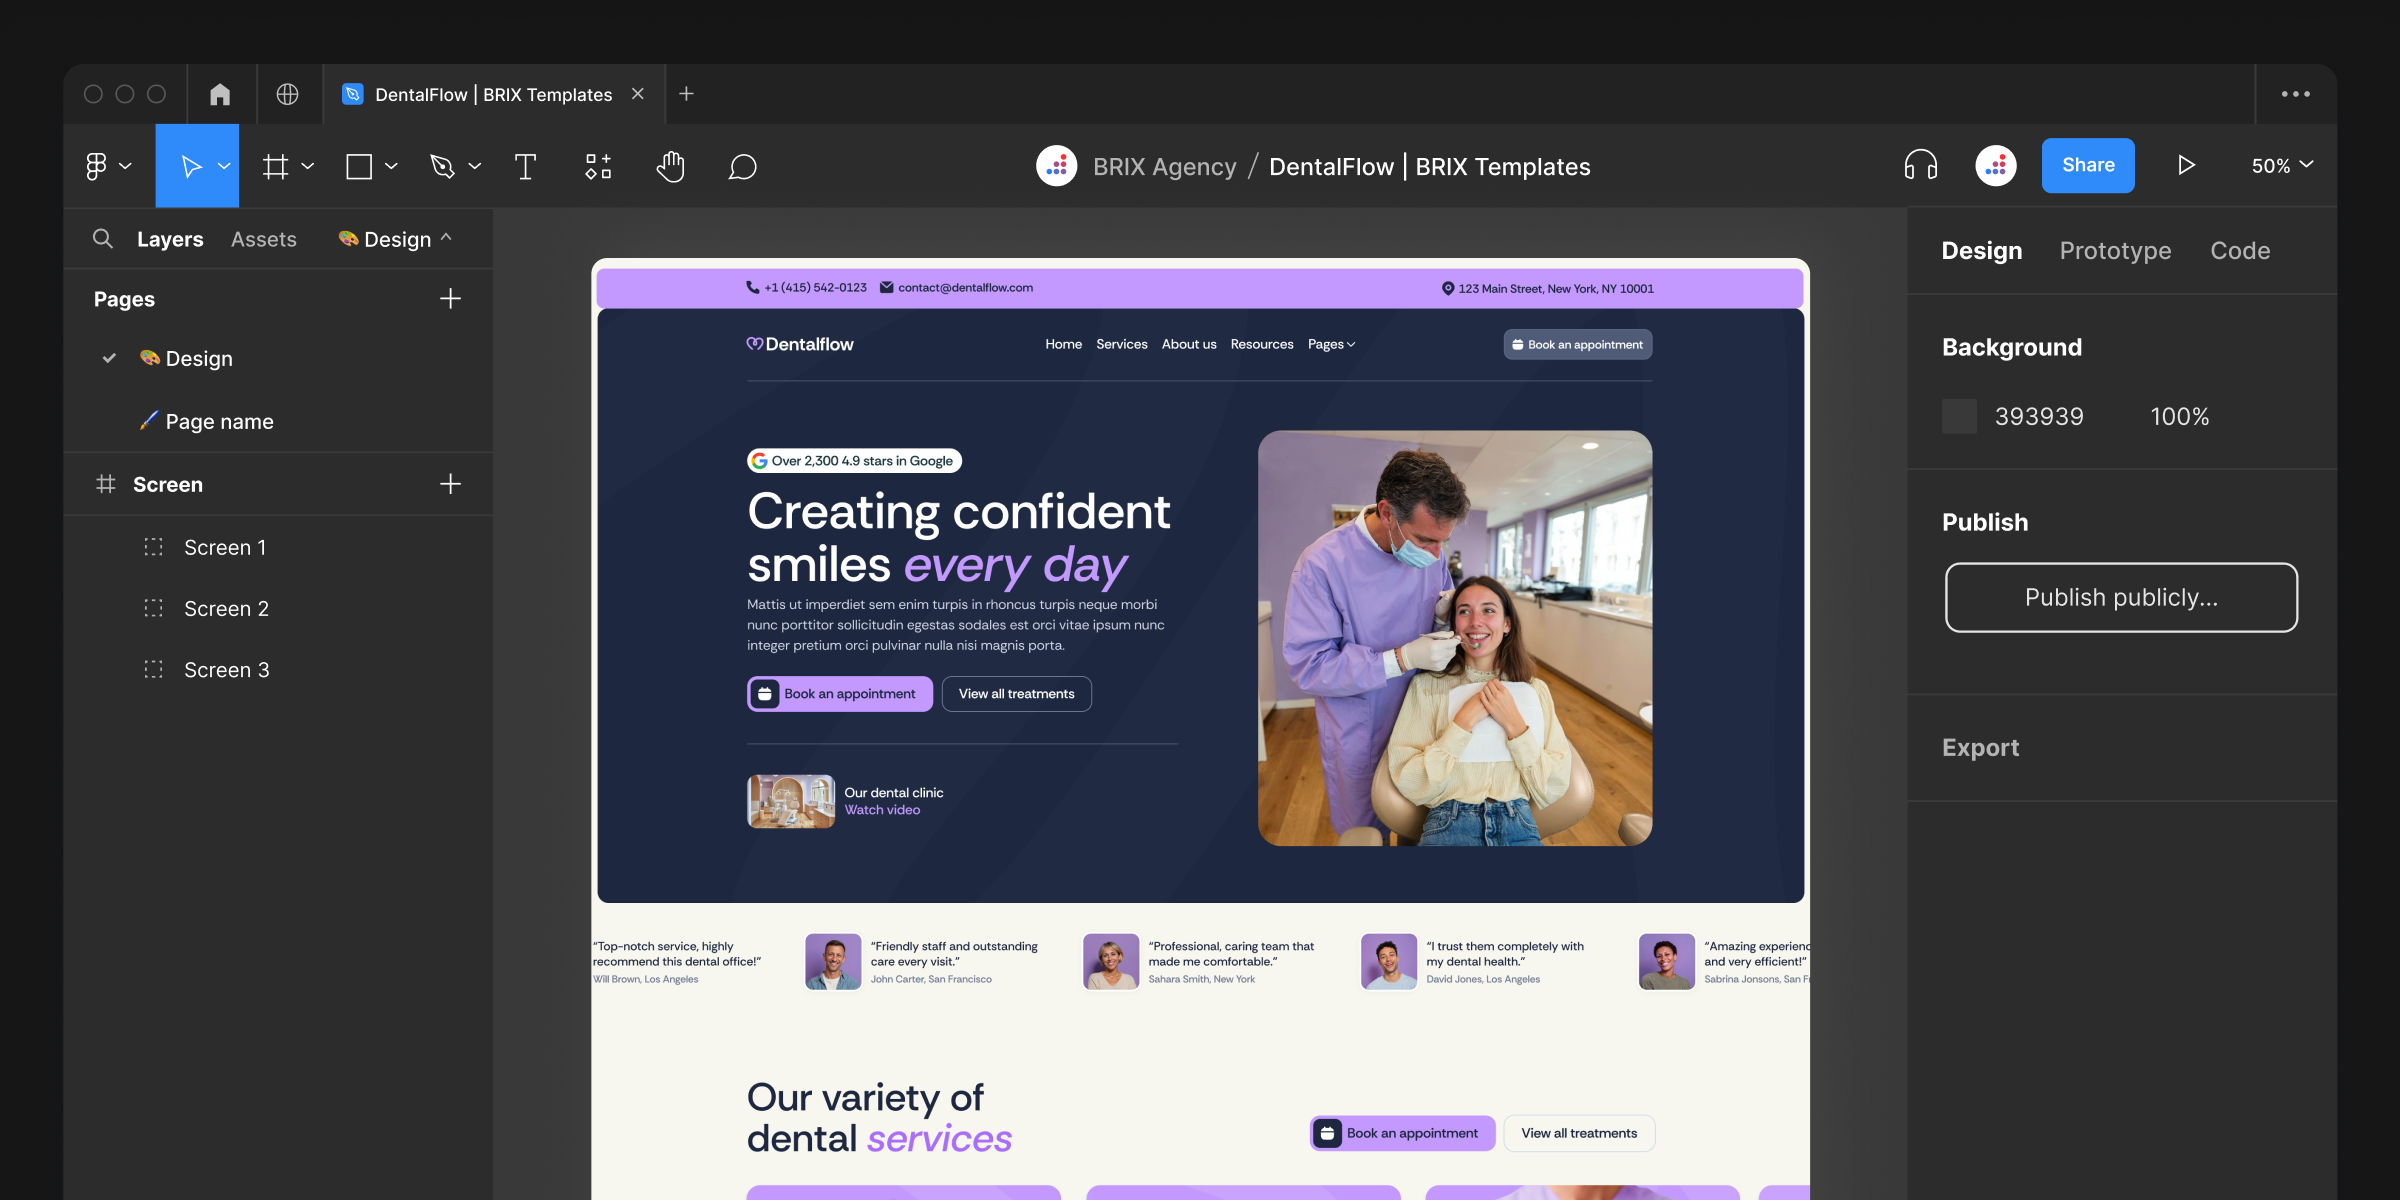Select the Rectangle shape tool
Viewport: 2400px width, 1200px height.
click(359, 166)
